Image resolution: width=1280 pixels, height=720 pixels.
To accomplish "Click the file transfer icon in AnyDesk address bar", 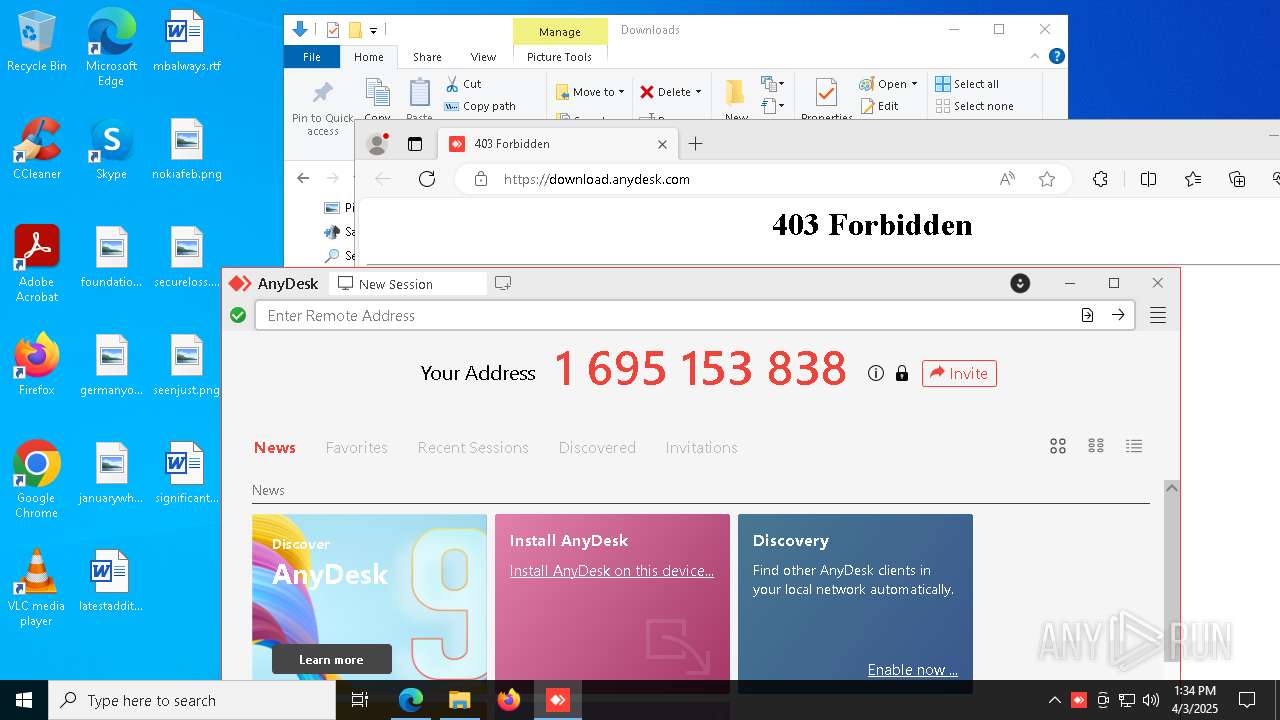I will (1087, 315).
